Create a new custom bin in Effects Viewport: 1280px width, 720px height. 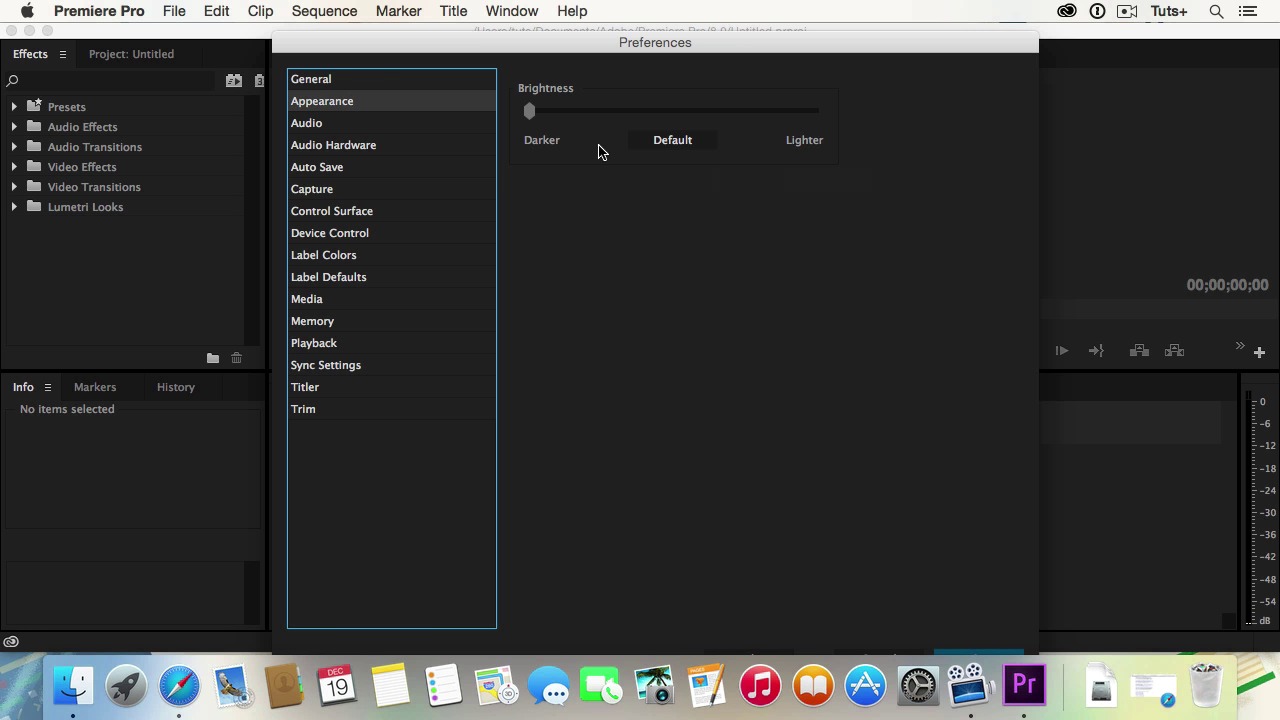(x=213, y=358)
